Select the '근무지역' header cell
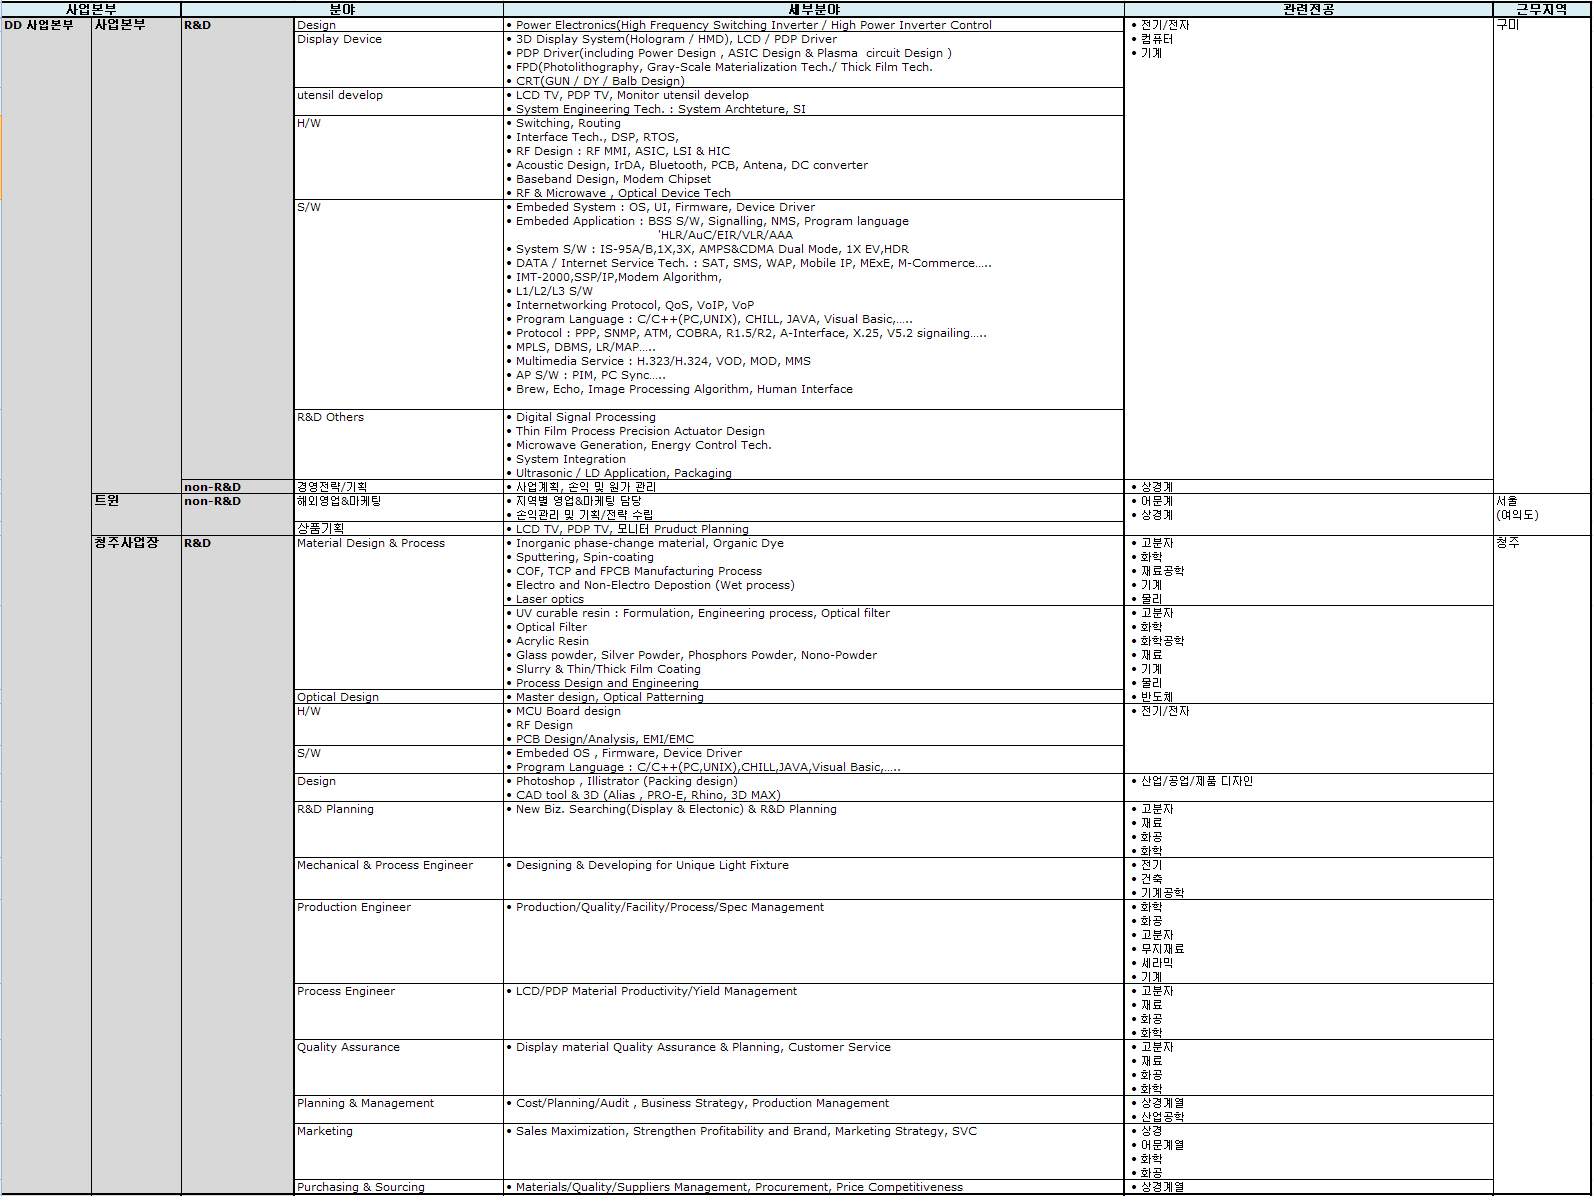1593x1196 pixels. [1541, 9]
